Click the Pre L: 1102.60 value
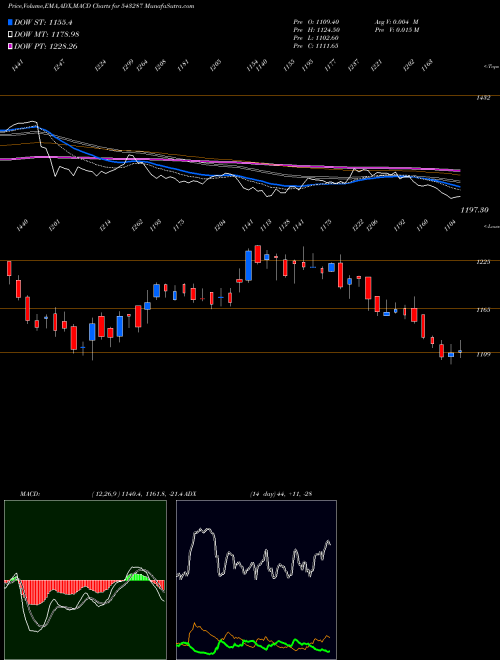The height and width of the screenshot is (660, 500). click(x=316, y=38)
